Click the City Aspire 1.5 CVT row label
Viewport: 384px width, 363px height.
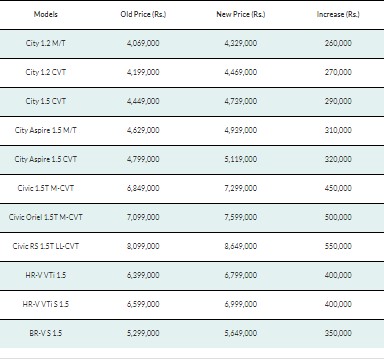pos(46,159)
